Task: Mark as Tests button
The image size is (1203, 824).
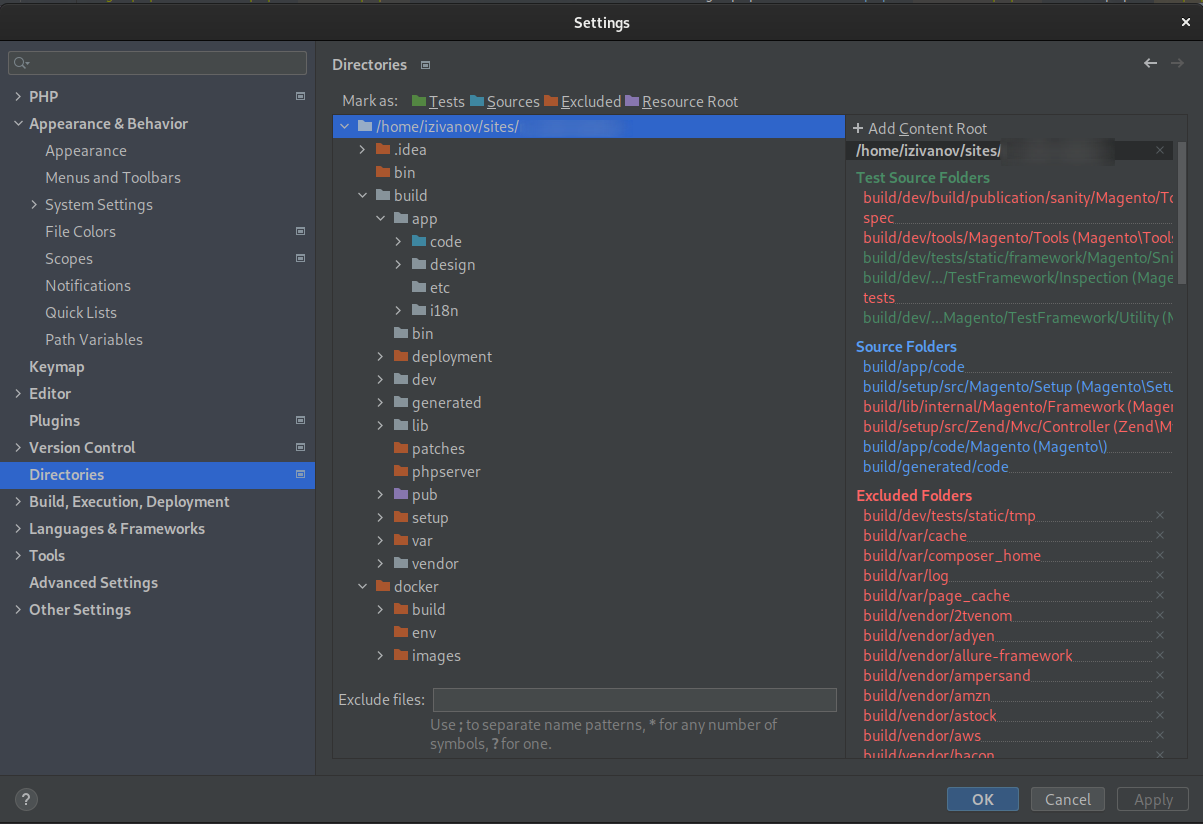Action: tap(438, 101)
